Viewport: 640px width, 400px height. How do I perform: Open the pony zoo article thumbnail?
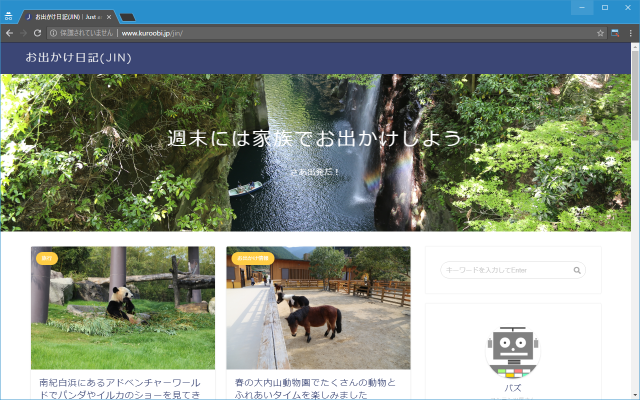[318, 308]
